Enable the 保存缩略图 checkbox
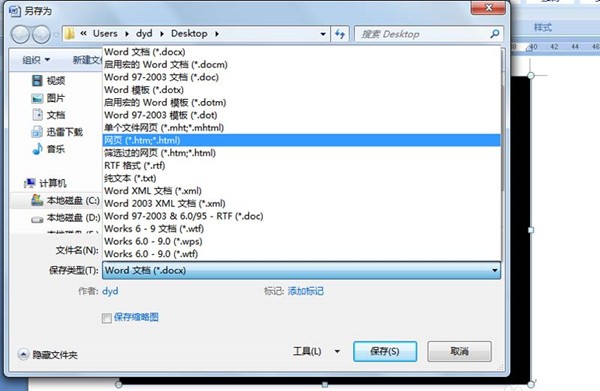600x391 pixels. (x=107, y=318)
